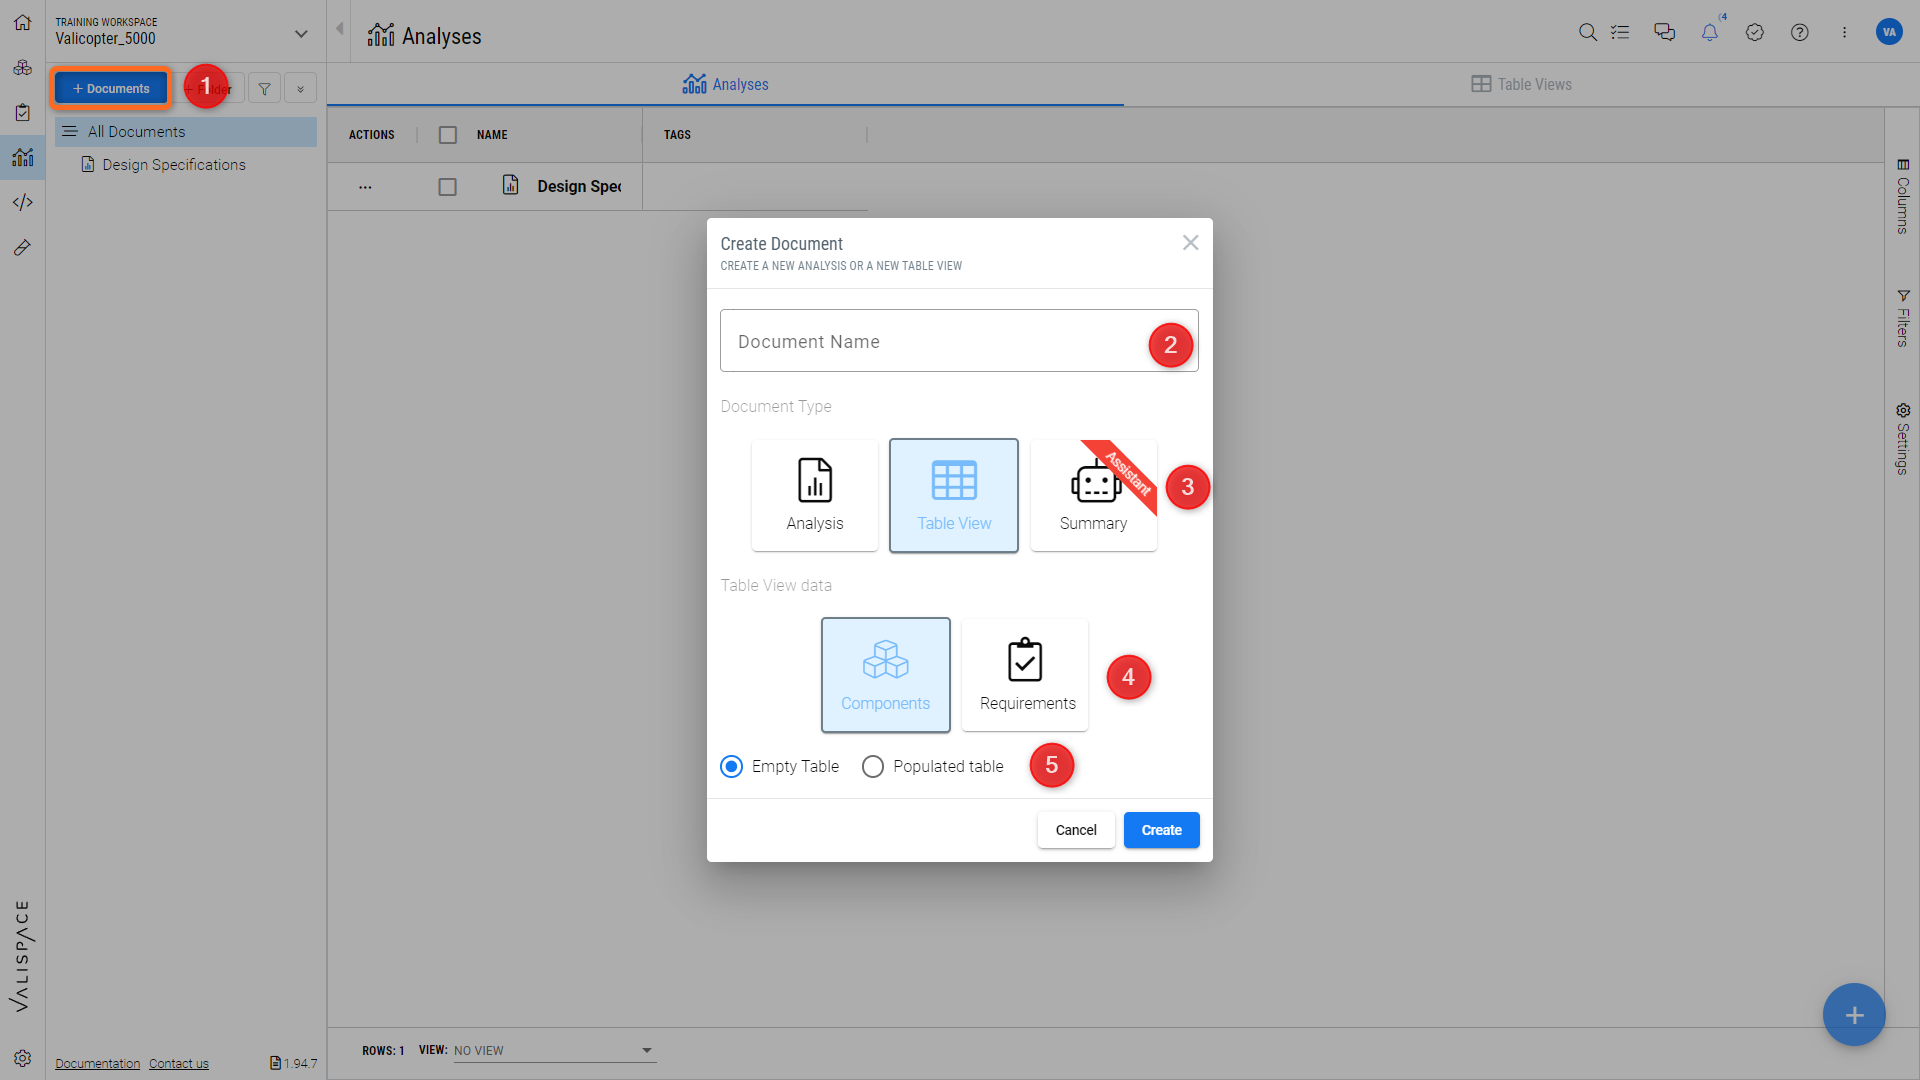Click the version 1.94.7 label
The width and height of the screenshot is (1920, 1080).
point(294,1063)
